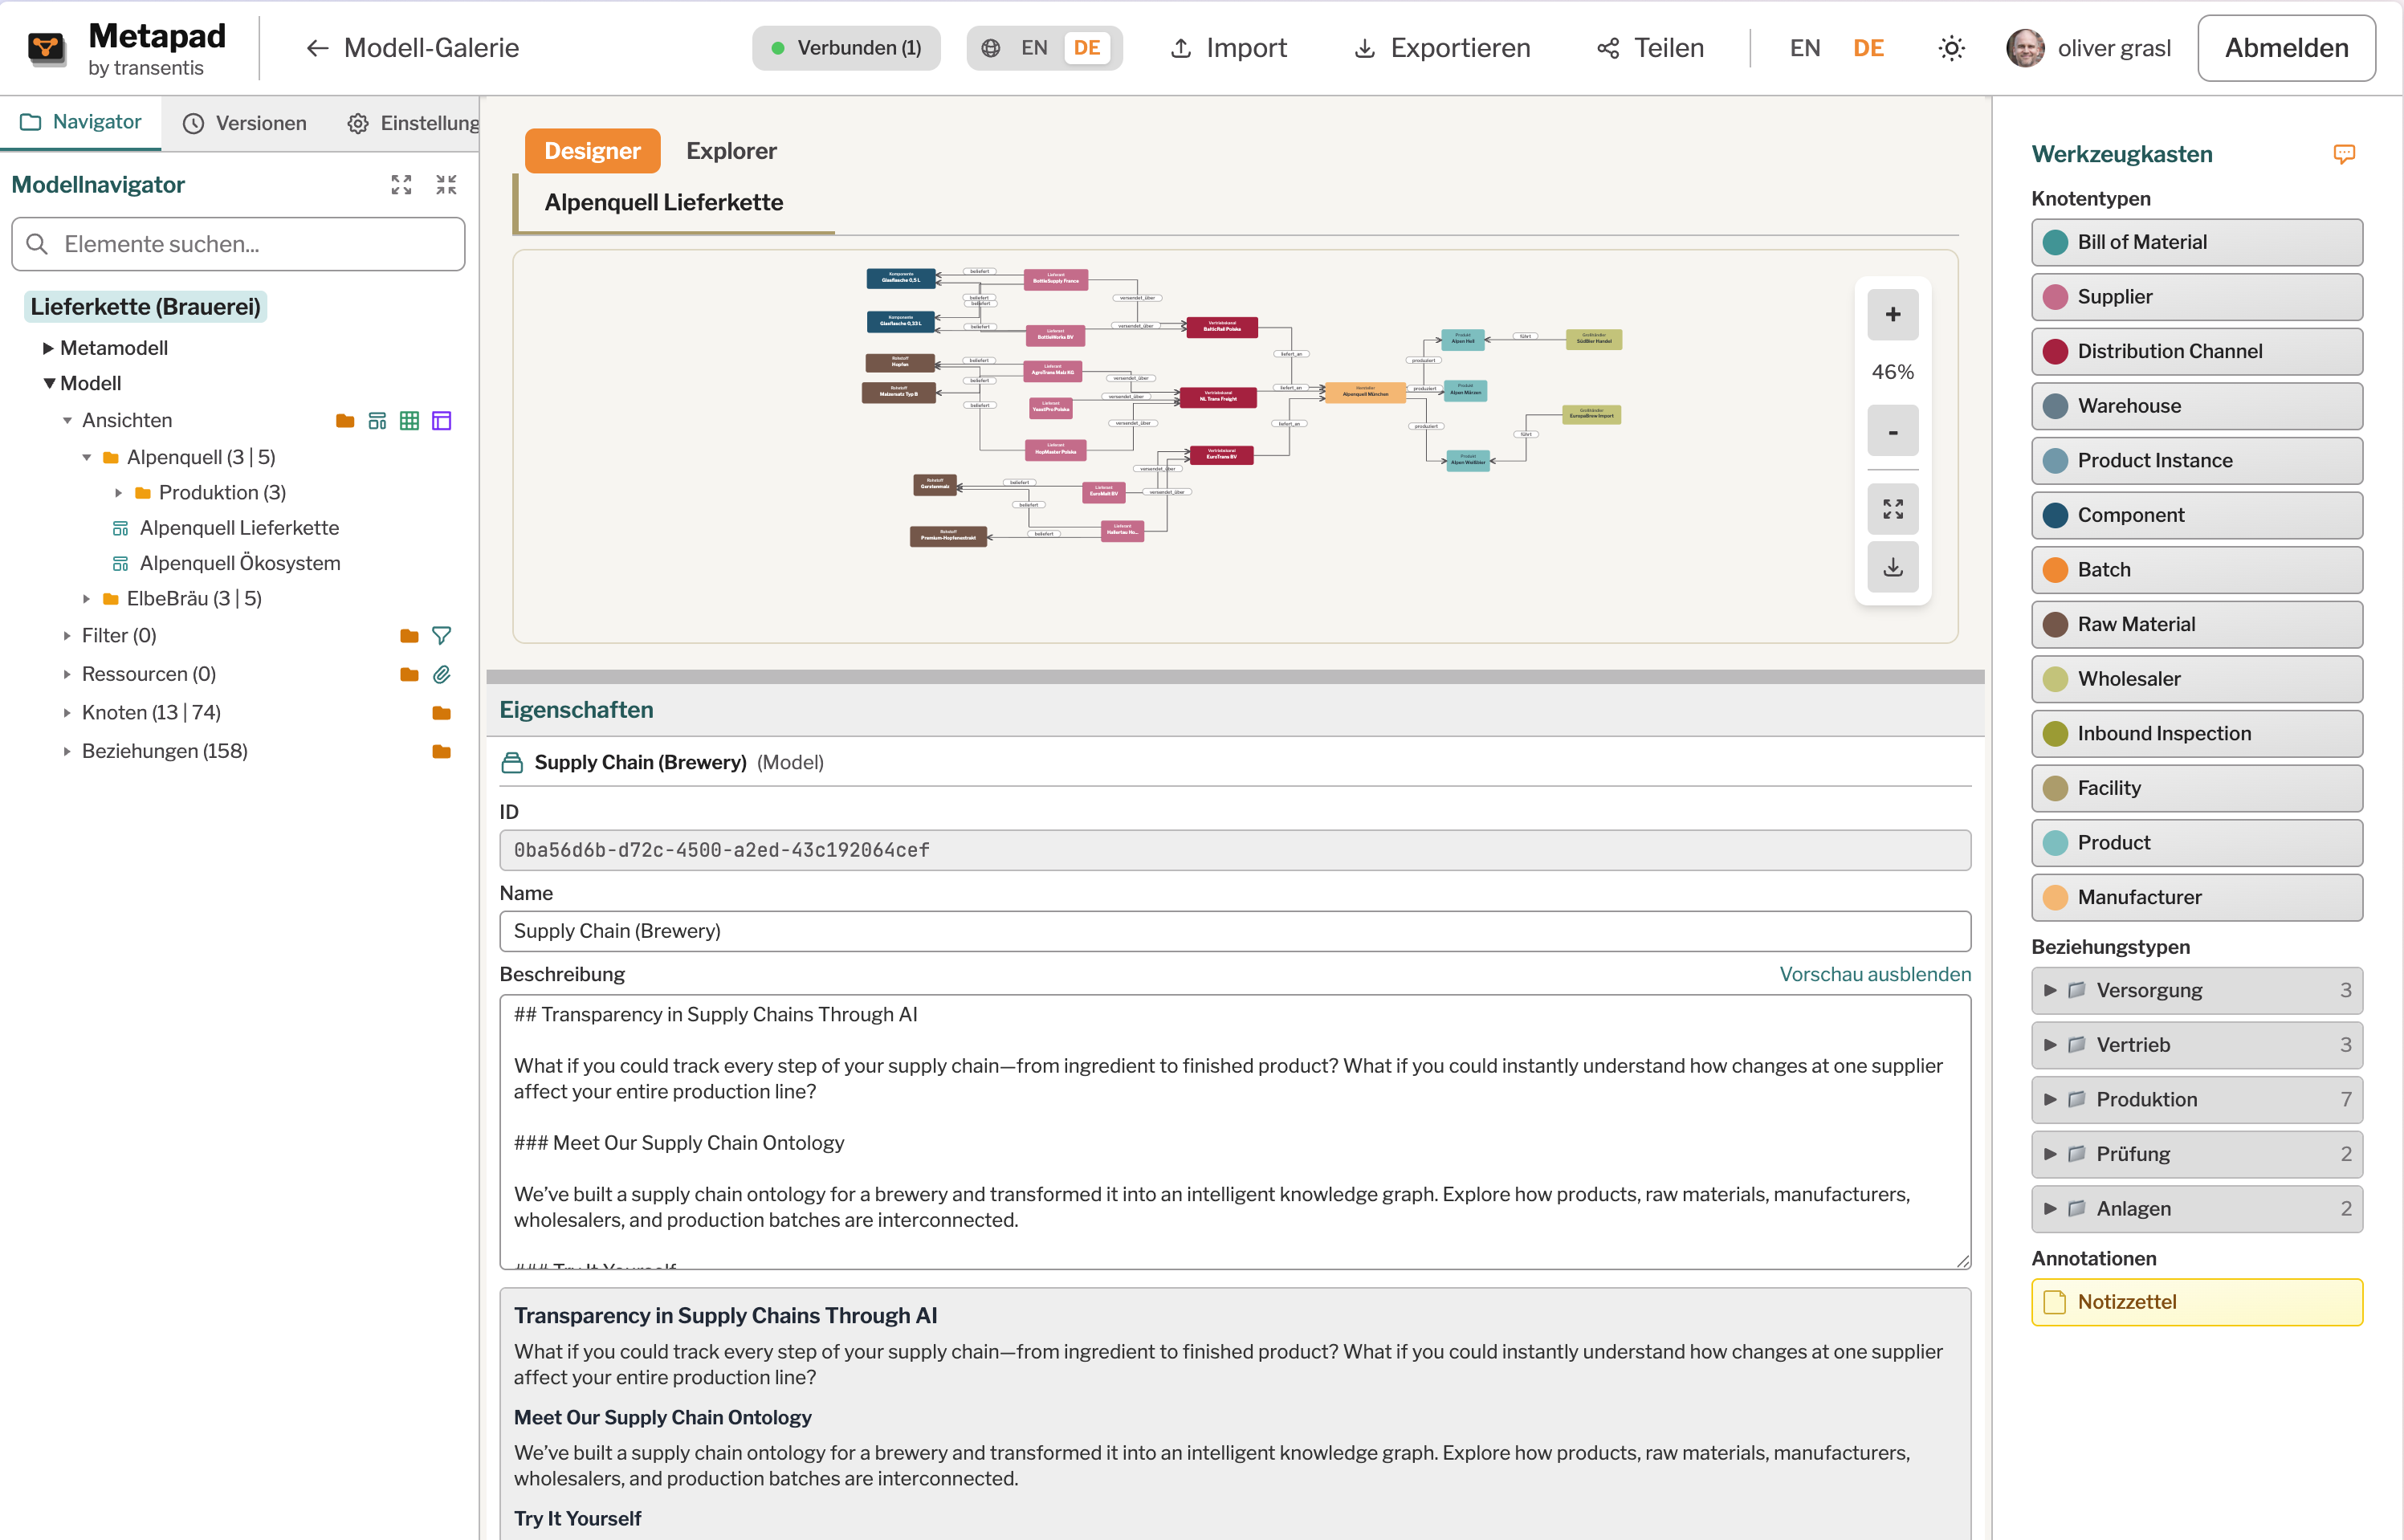The height and width of the screenshot is (1540, 2404).
Task: Switch model language toggle to EN
Action: point(1033,47)
